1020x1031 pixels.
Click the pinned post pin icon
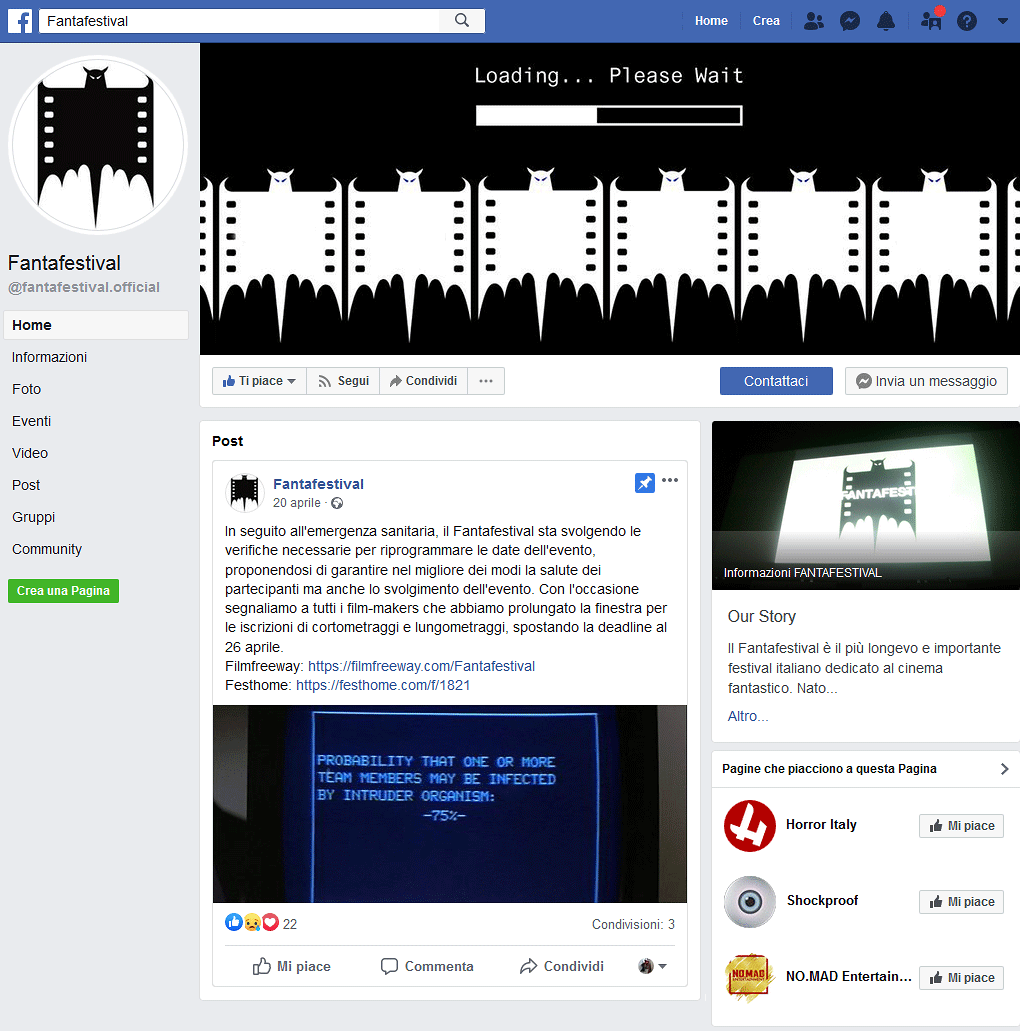click(x=644, y=483)
